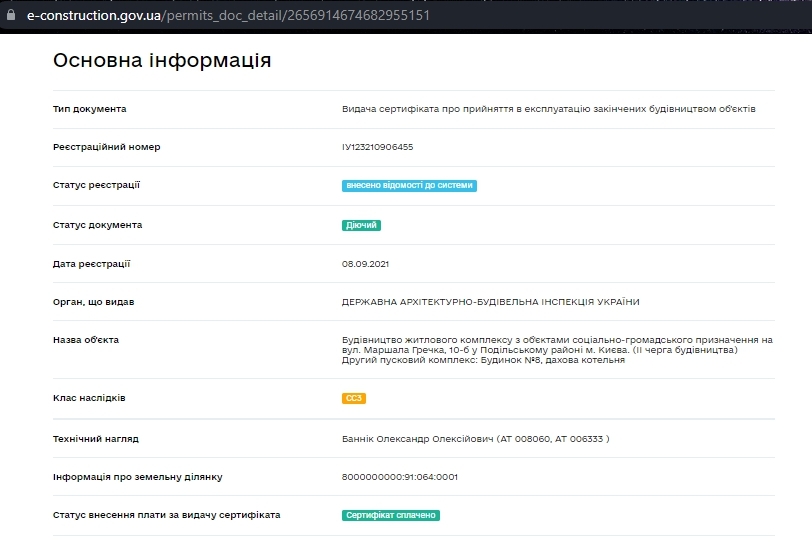
Task: Click the 'Основна інформація' heading
Action: point(162,61)
